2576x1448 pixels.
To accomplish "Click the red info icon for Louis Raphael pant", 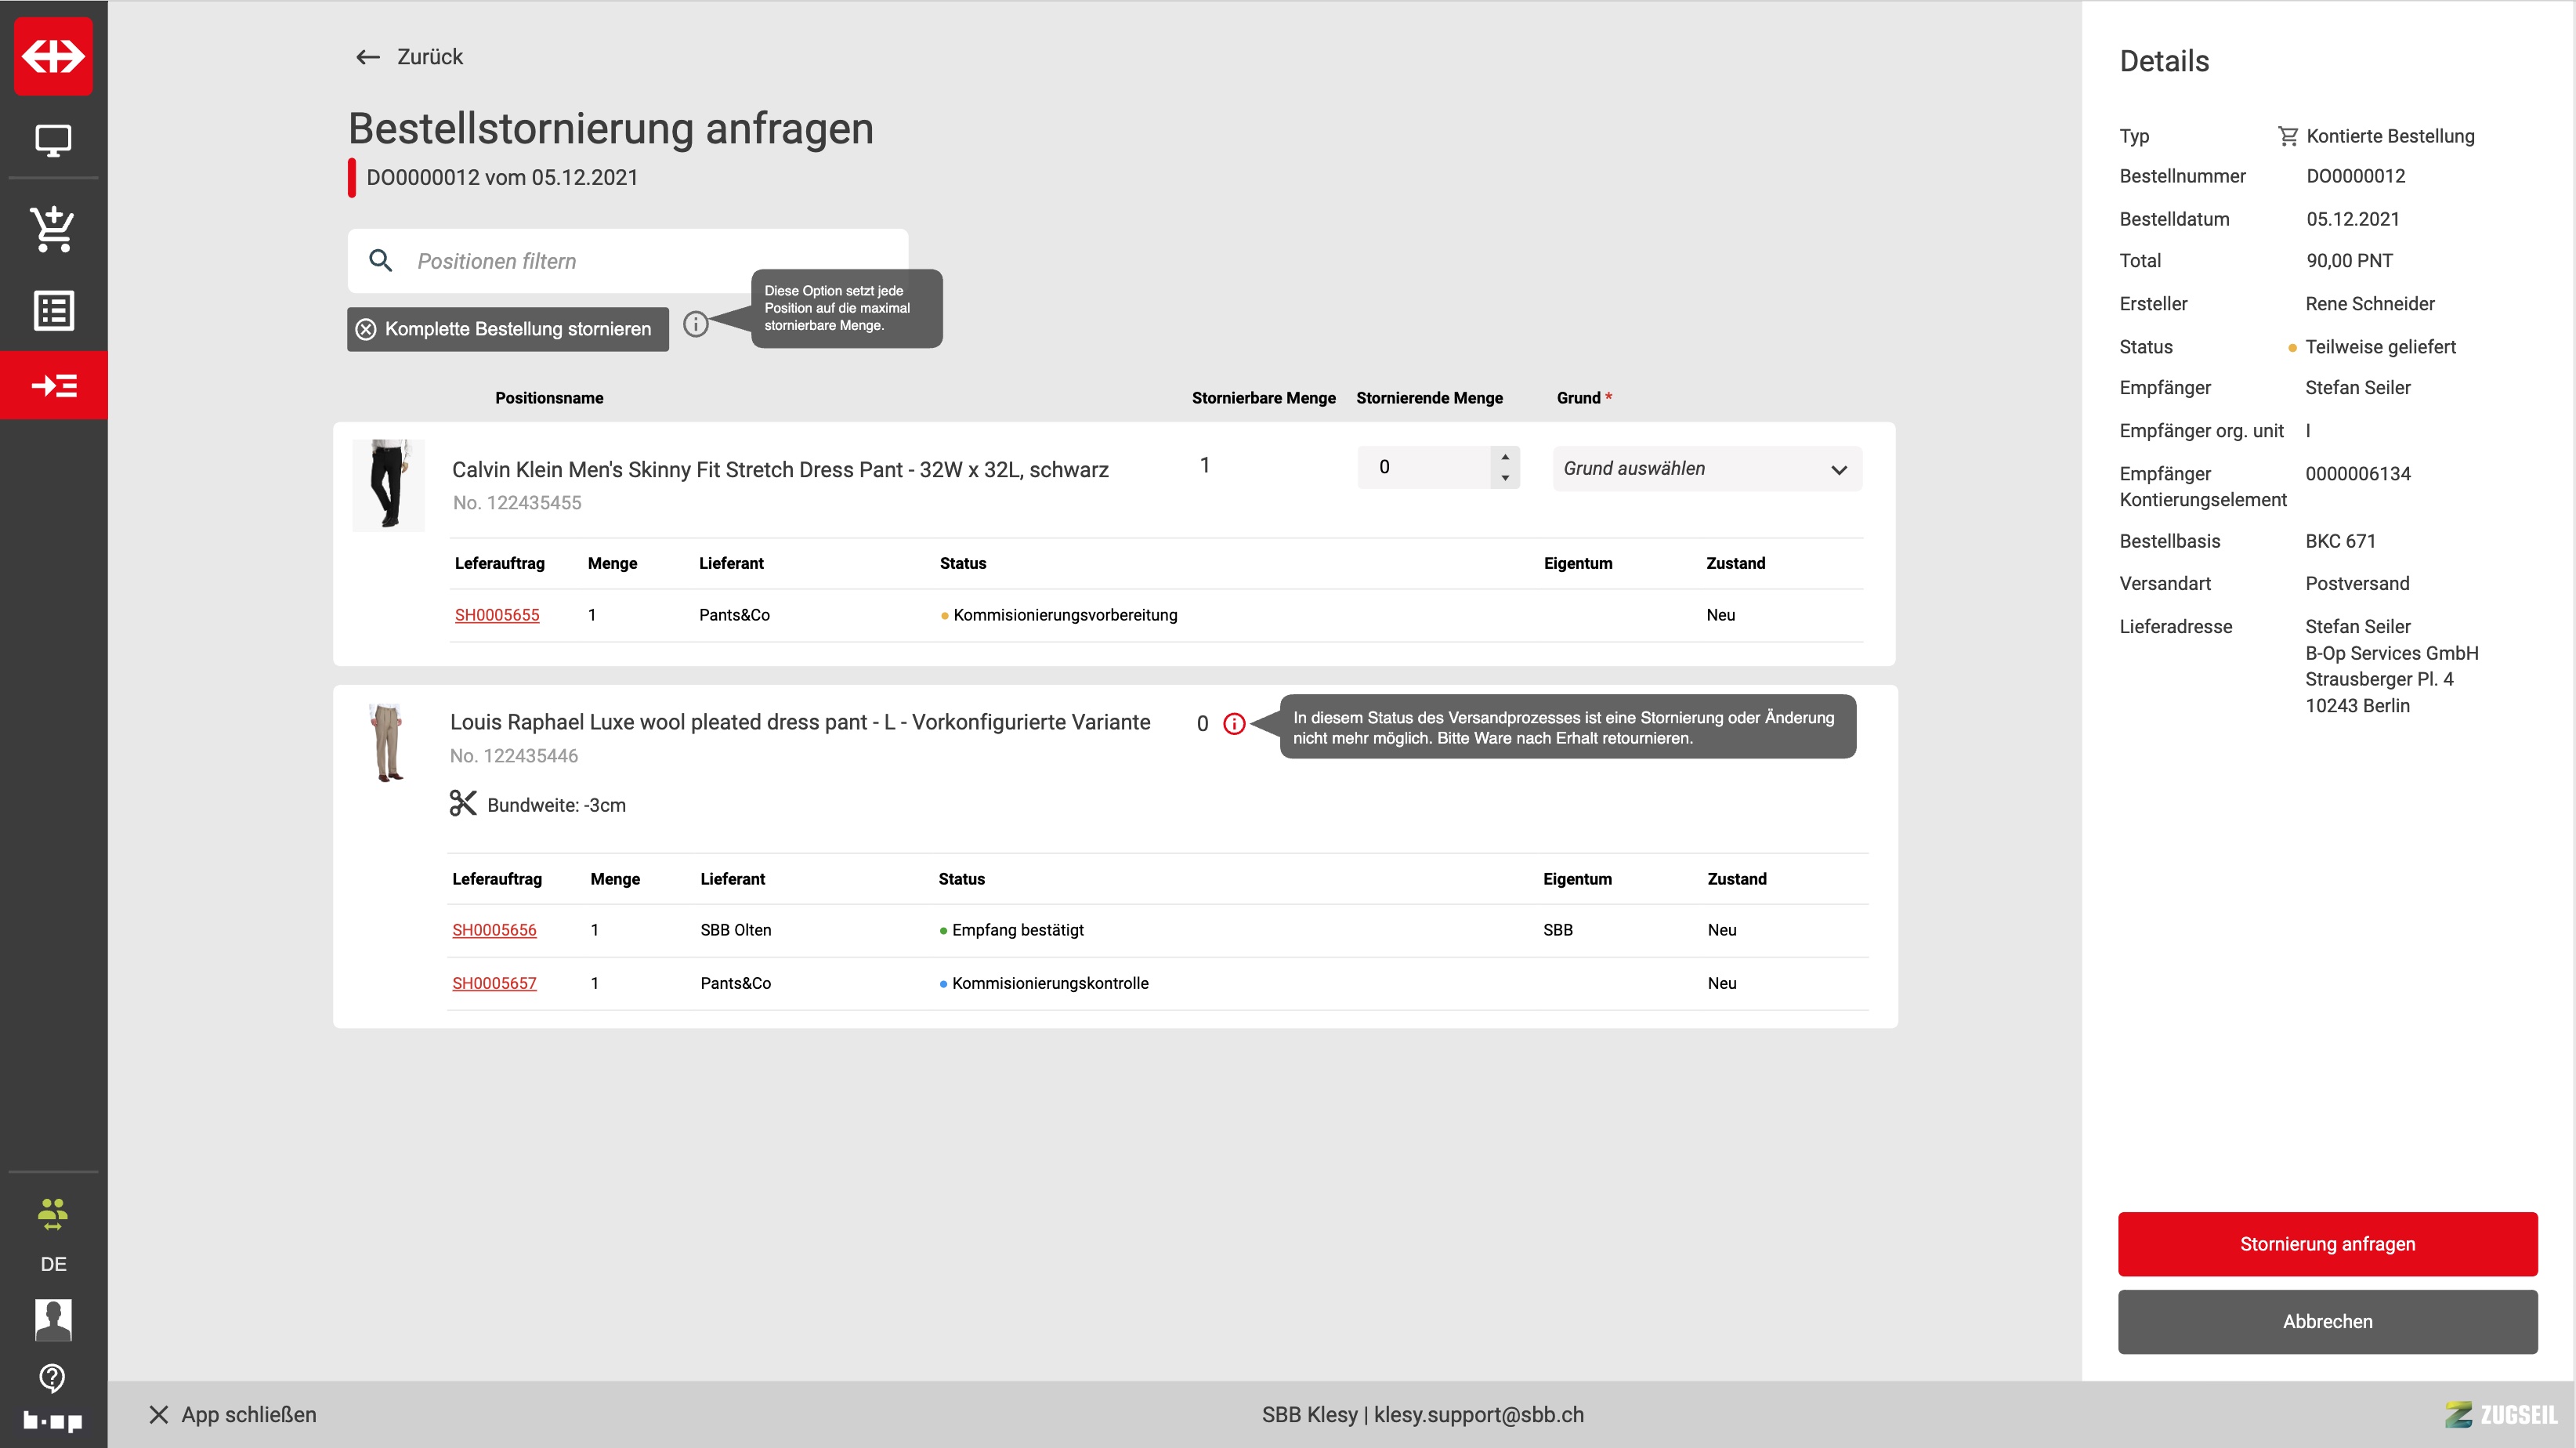I will click(x=1234, y=724).
